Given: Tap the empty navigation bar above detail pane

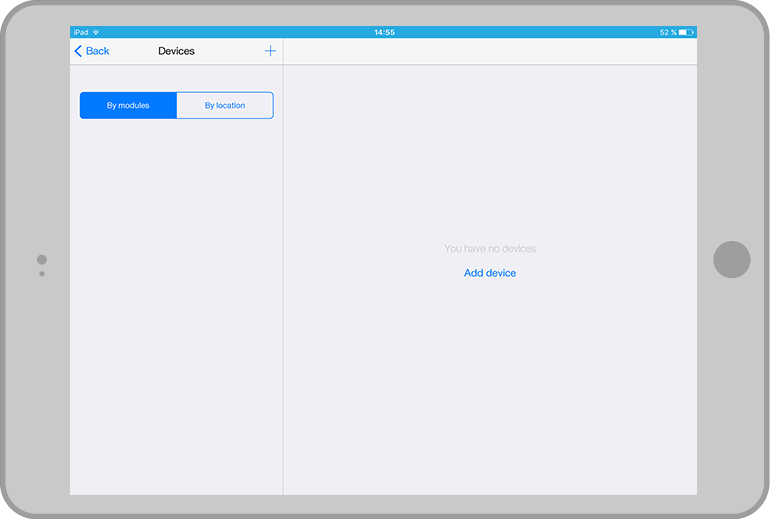Looking at the screenshot, I should tap(490, 51).
